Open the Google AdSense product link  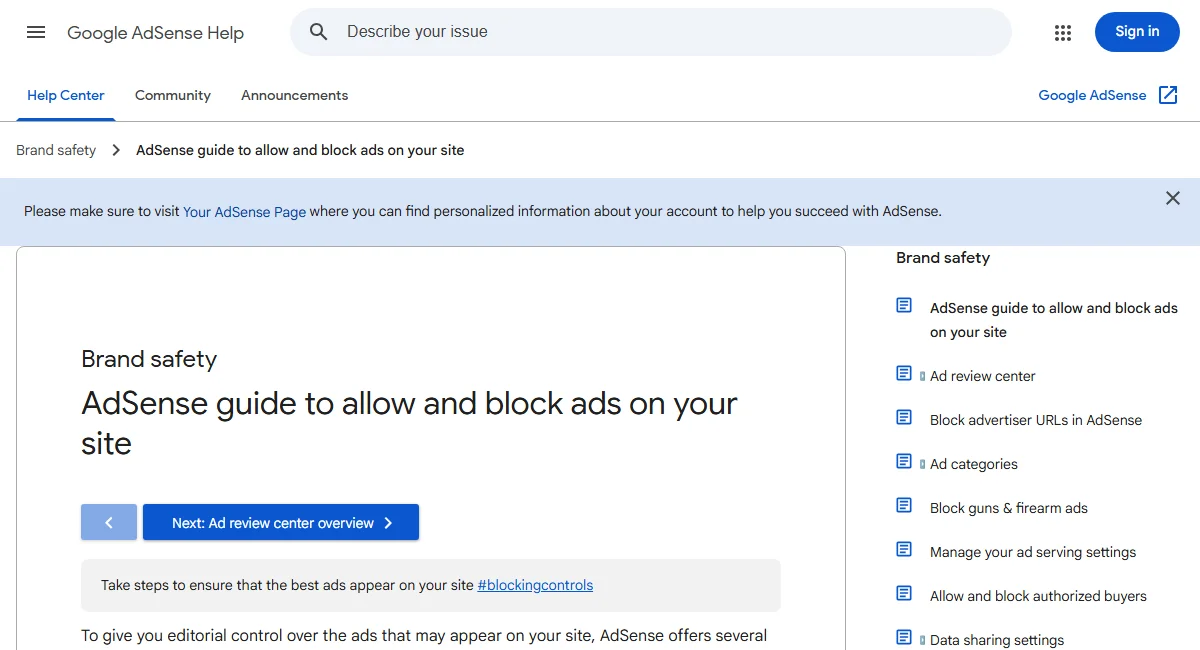(1092, 95)
